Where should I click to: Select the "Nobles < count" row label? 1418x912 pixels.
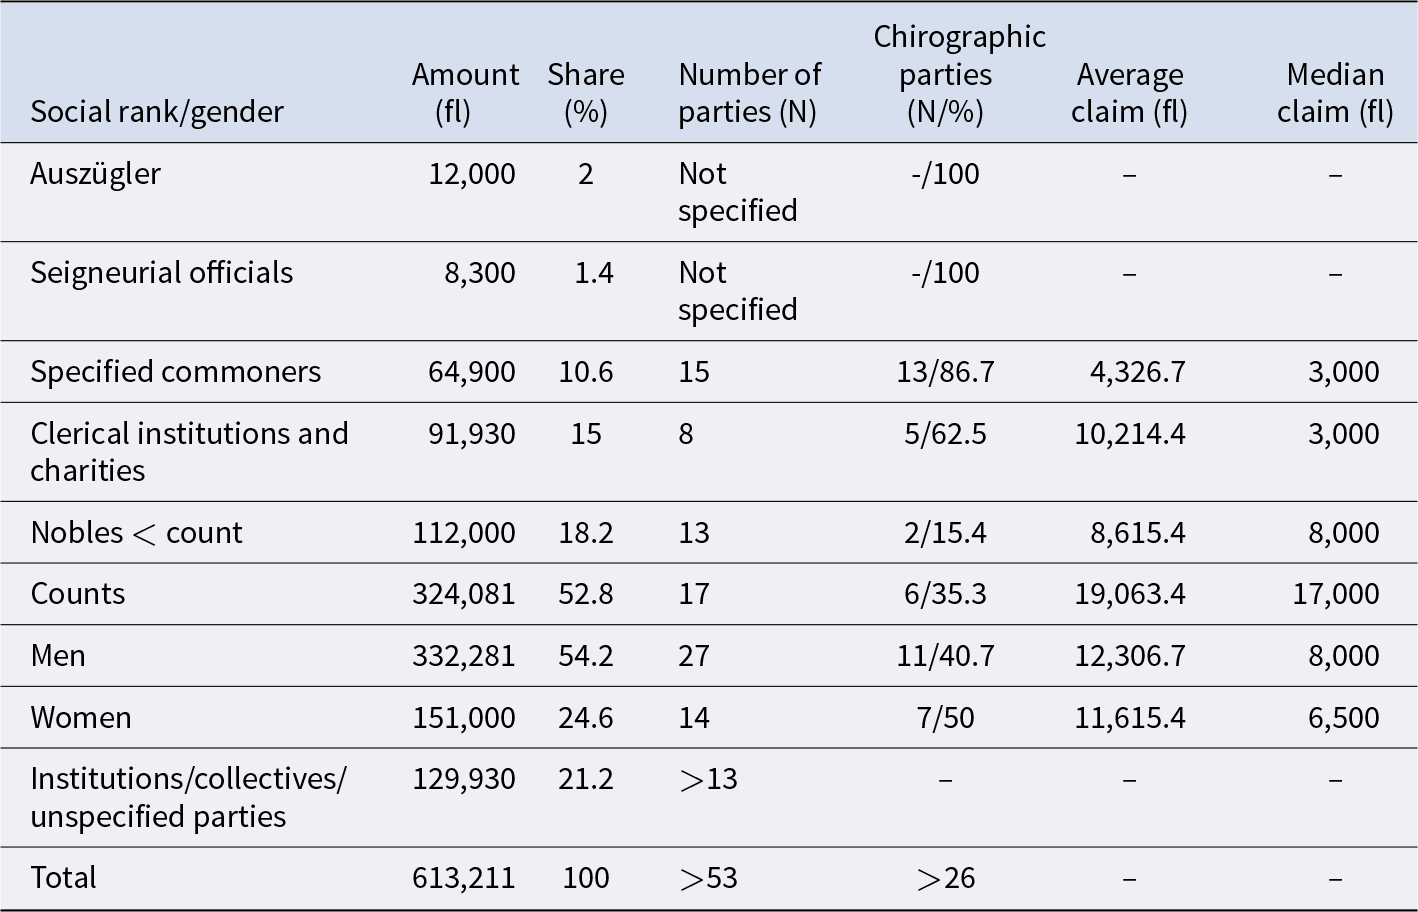click(136, 533)
